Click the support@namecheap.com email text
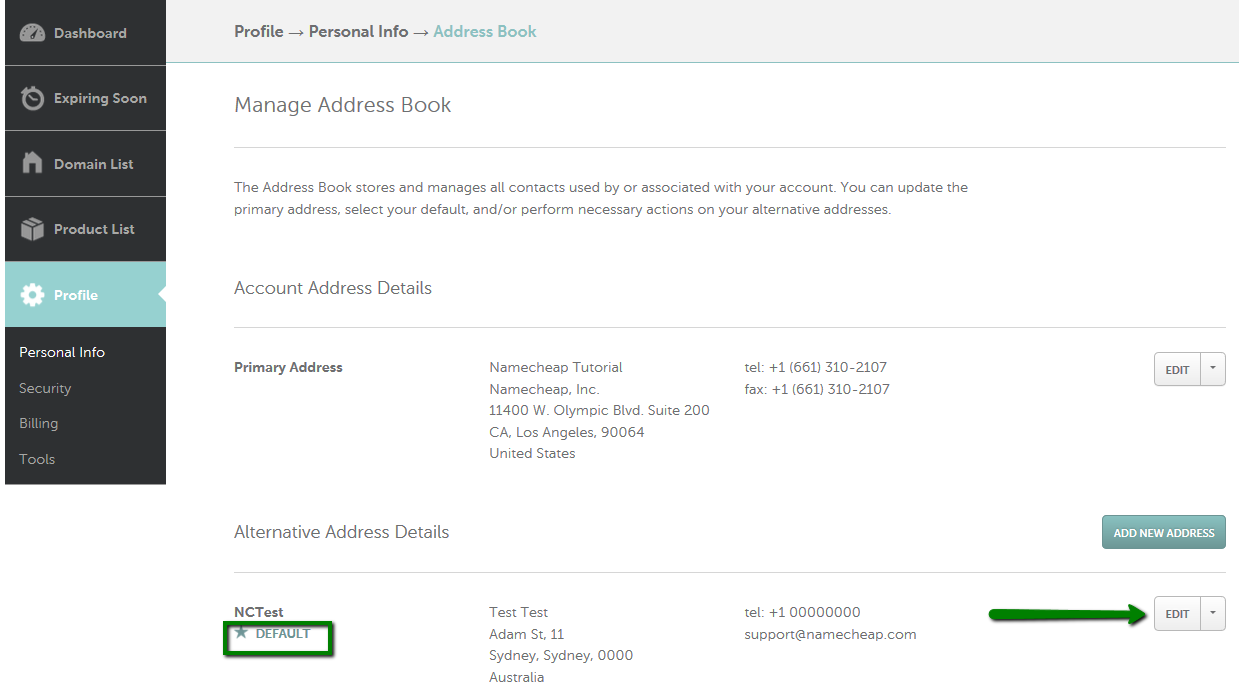The height and width of the screenshot is (692, 1239). click(830, 634)
